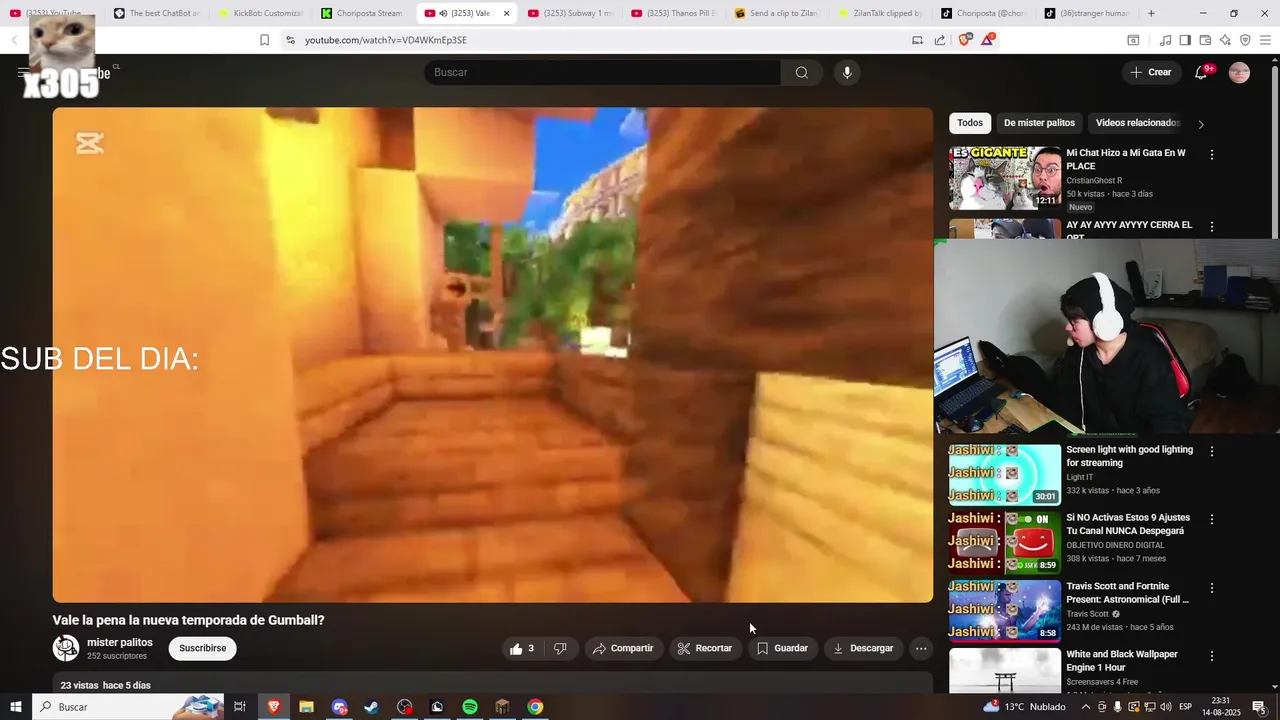The height and width of the screenshot is (720, 1280).
Task: Open 'Screen light with good lighting' thumbnail
Action: click(x=1005, y=475)
